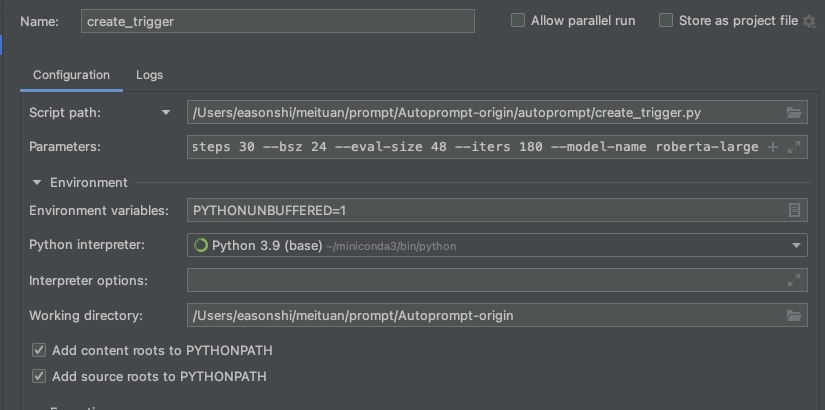This screenshot has height=410, width=825.
Task: Open the Python interpreter dropdown
Action: 797,245
